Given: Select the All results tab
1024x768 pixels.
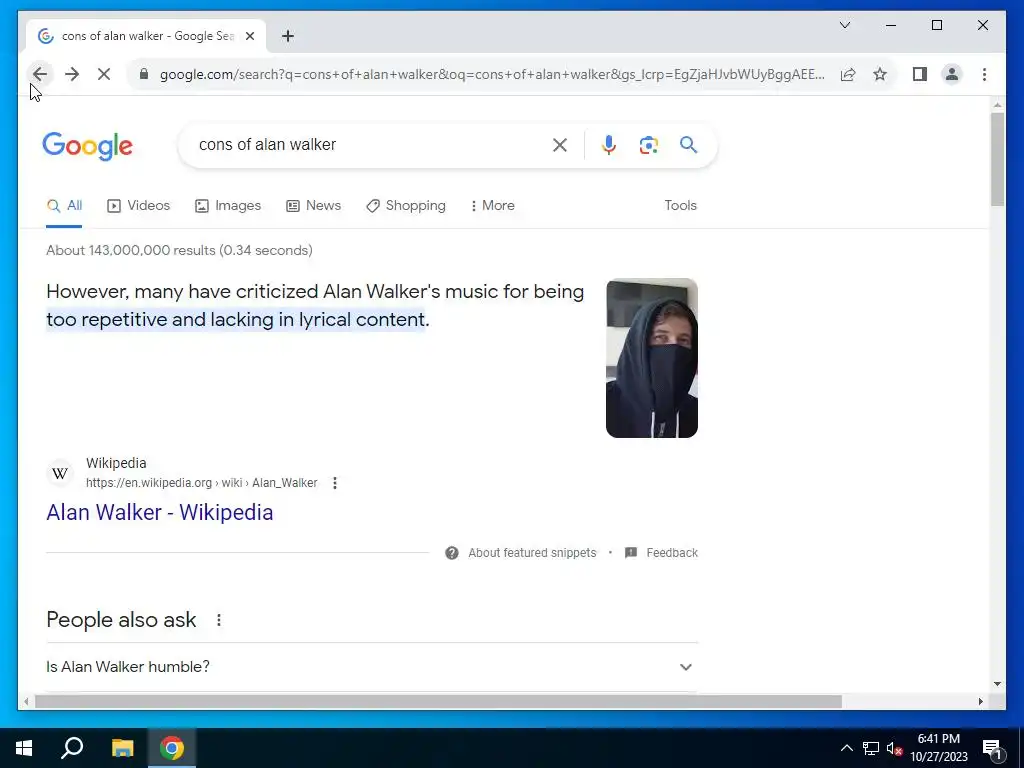Looking at the screenshot, I should (x=64, y=206).
